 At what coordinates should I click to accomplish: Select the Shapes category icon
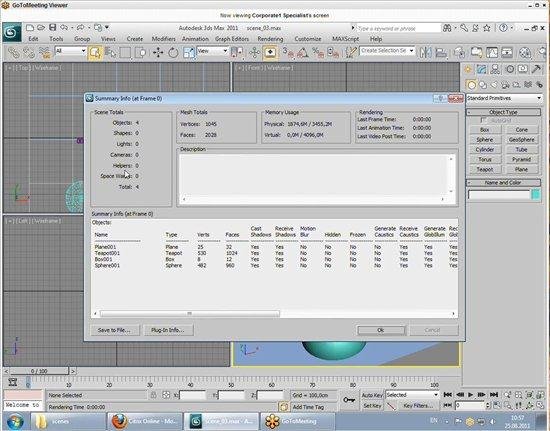483,85
